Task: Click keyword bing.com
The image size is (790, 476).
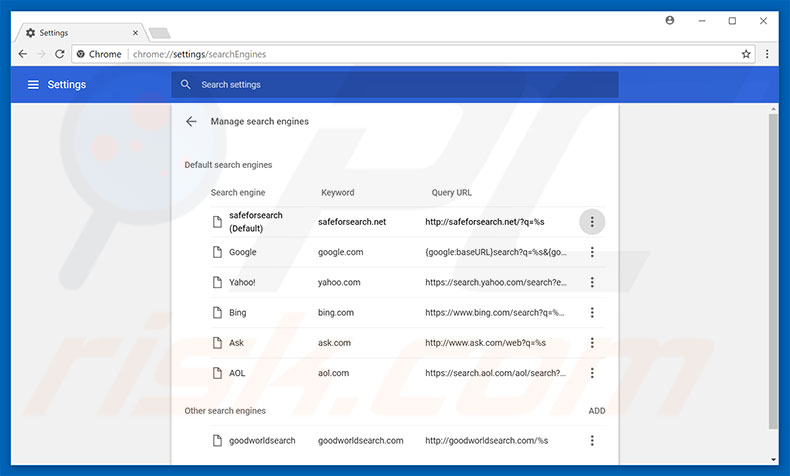Action: [x=336, y=312]
